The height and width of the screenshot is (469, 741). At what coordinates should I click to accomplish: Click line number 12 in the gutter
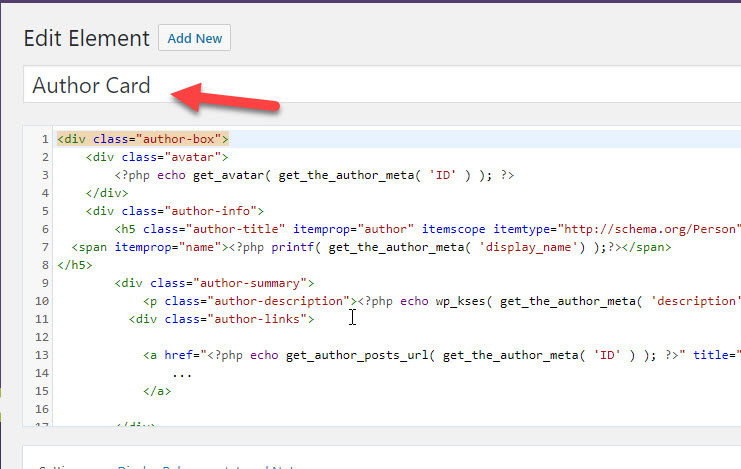pyautogui.click(x=42, y=337)
